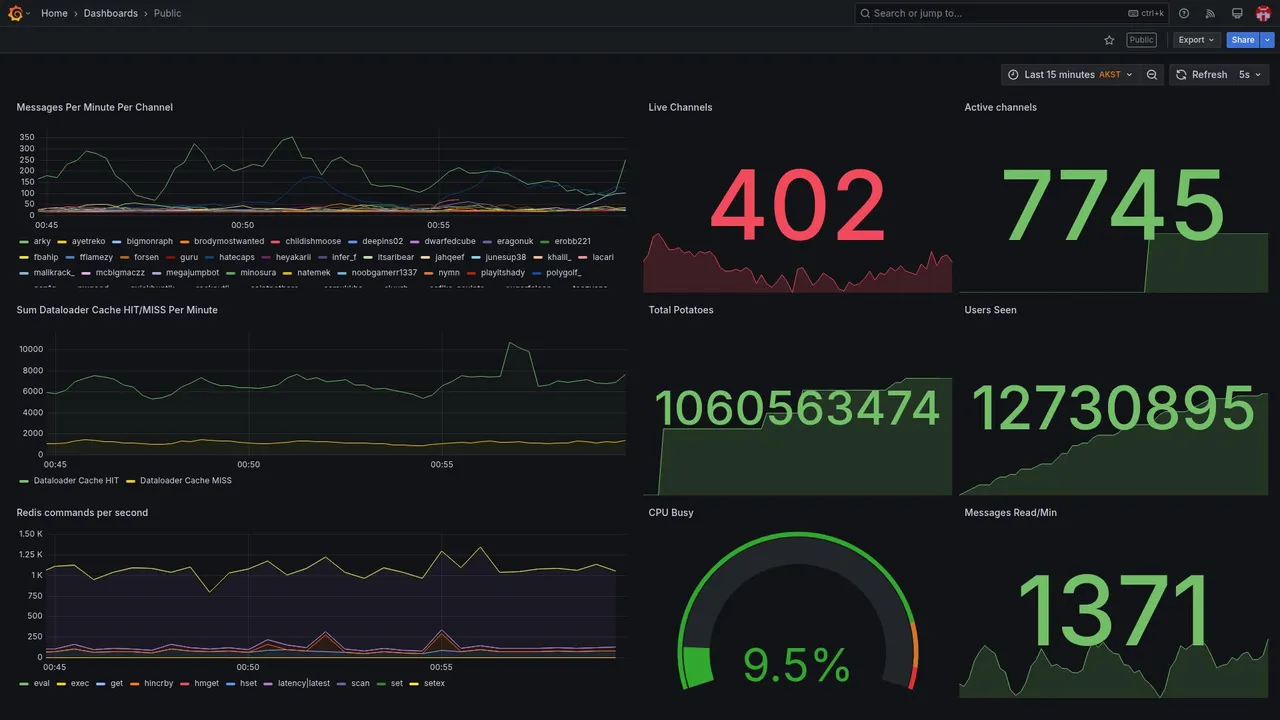The height and width of the screenshot is (720, 1280).
Task: Open the Grafana logo home menu
Action: 15,13
